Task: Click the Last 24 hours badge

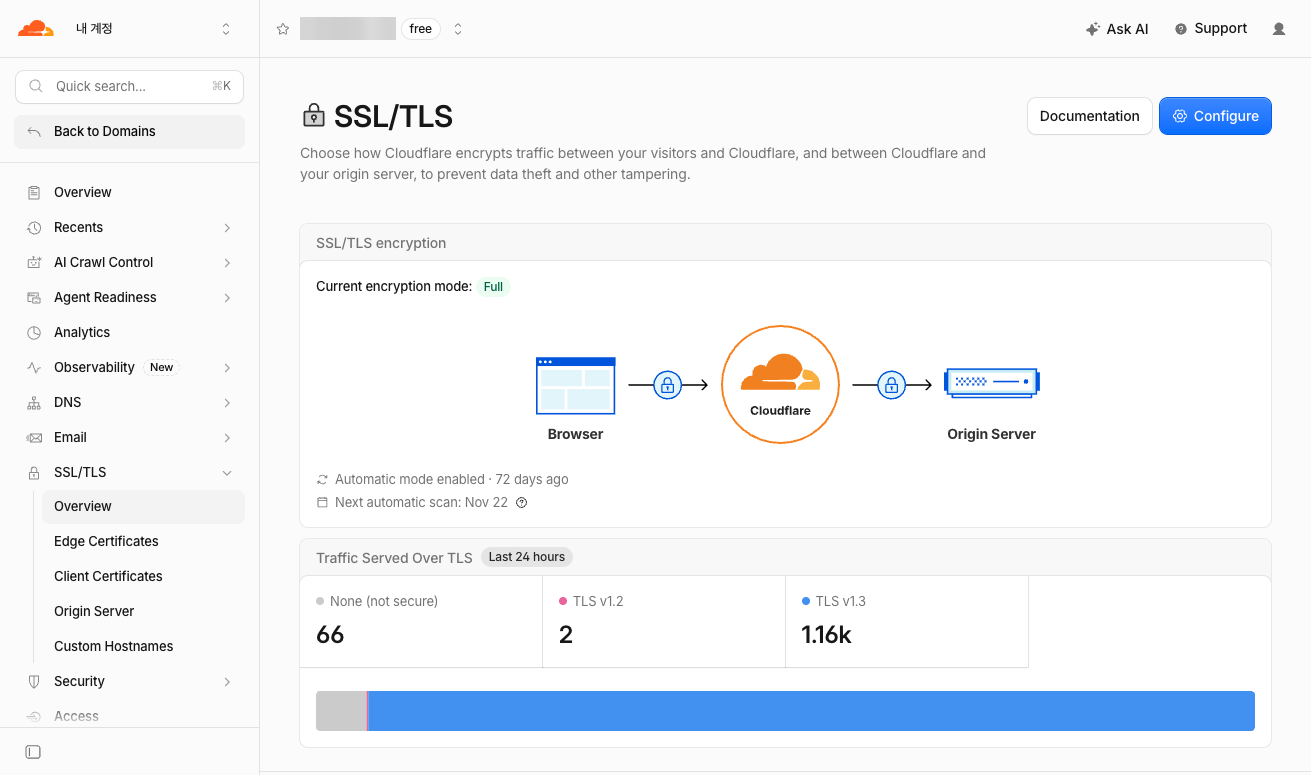Action: 527,557
